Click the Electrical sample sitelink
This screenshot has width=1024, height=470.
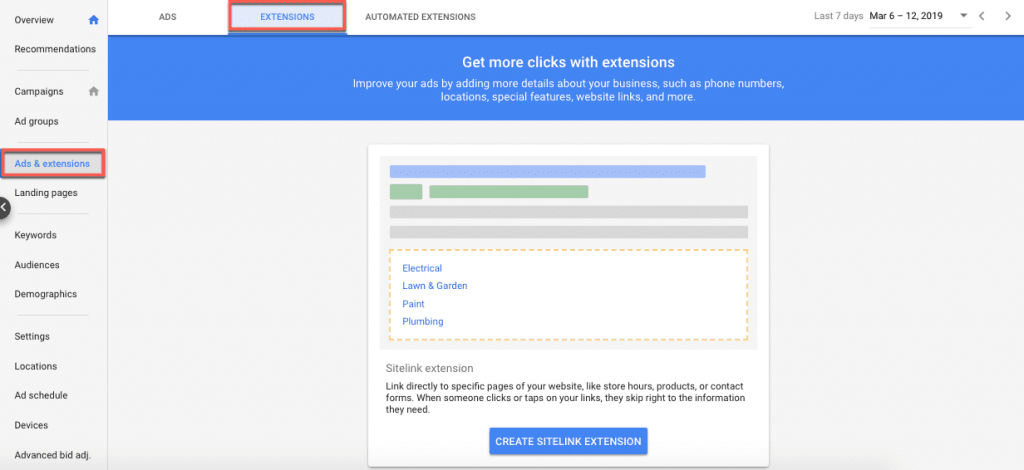point(422,268)
